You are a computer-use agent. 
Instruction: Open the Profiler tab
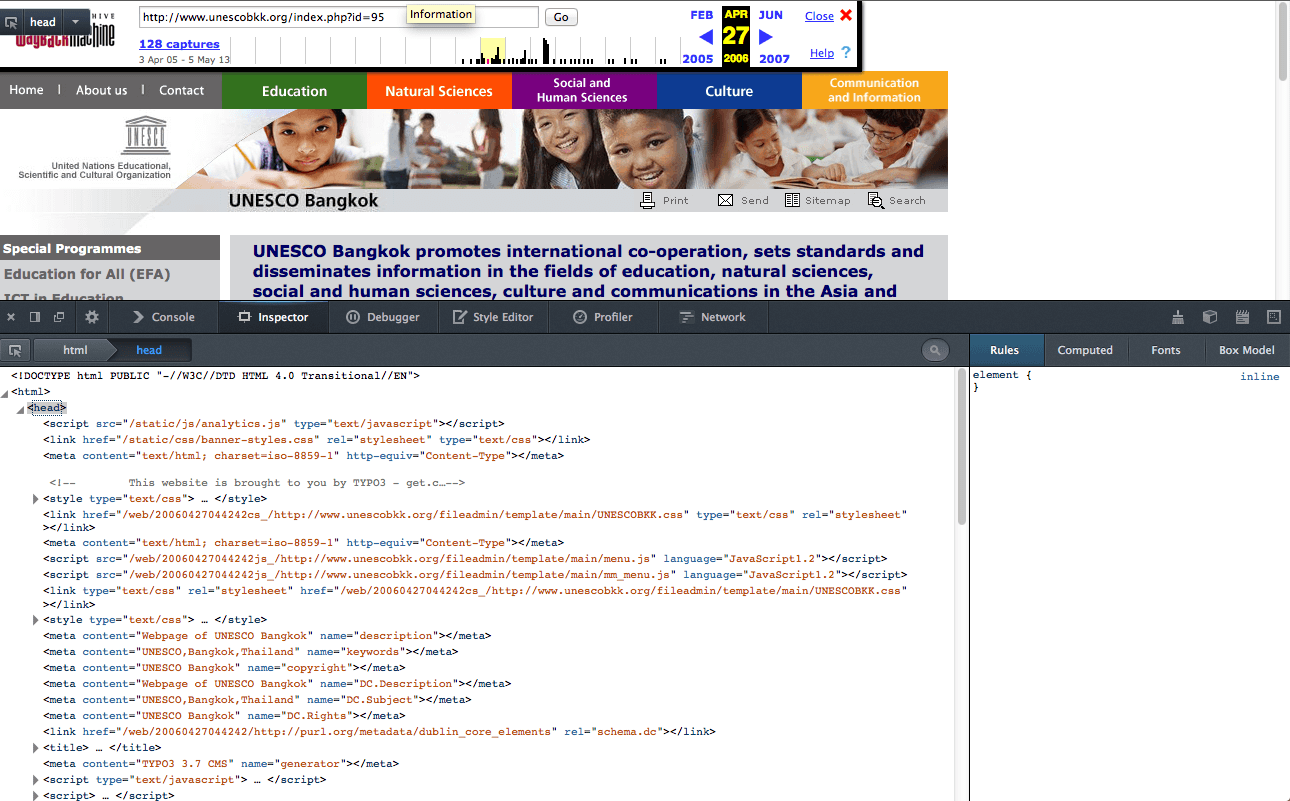(603, 317)
